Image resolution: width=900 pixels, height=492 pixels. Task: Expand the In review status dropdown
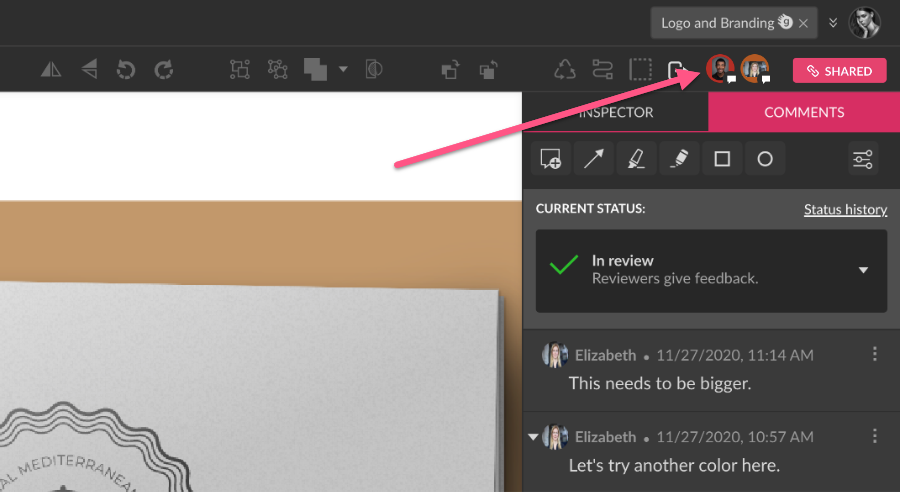pos(863,270)
